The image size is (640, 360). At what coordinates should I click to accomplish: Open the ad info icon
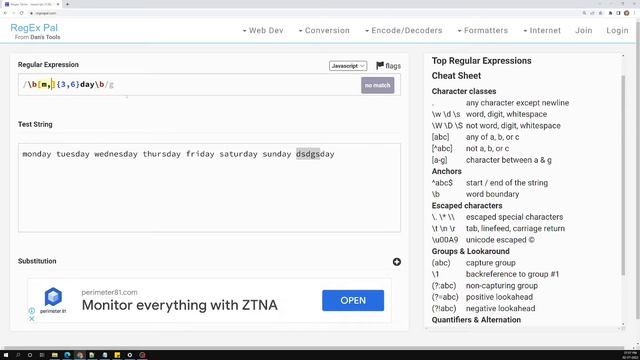tap(32, 311)
